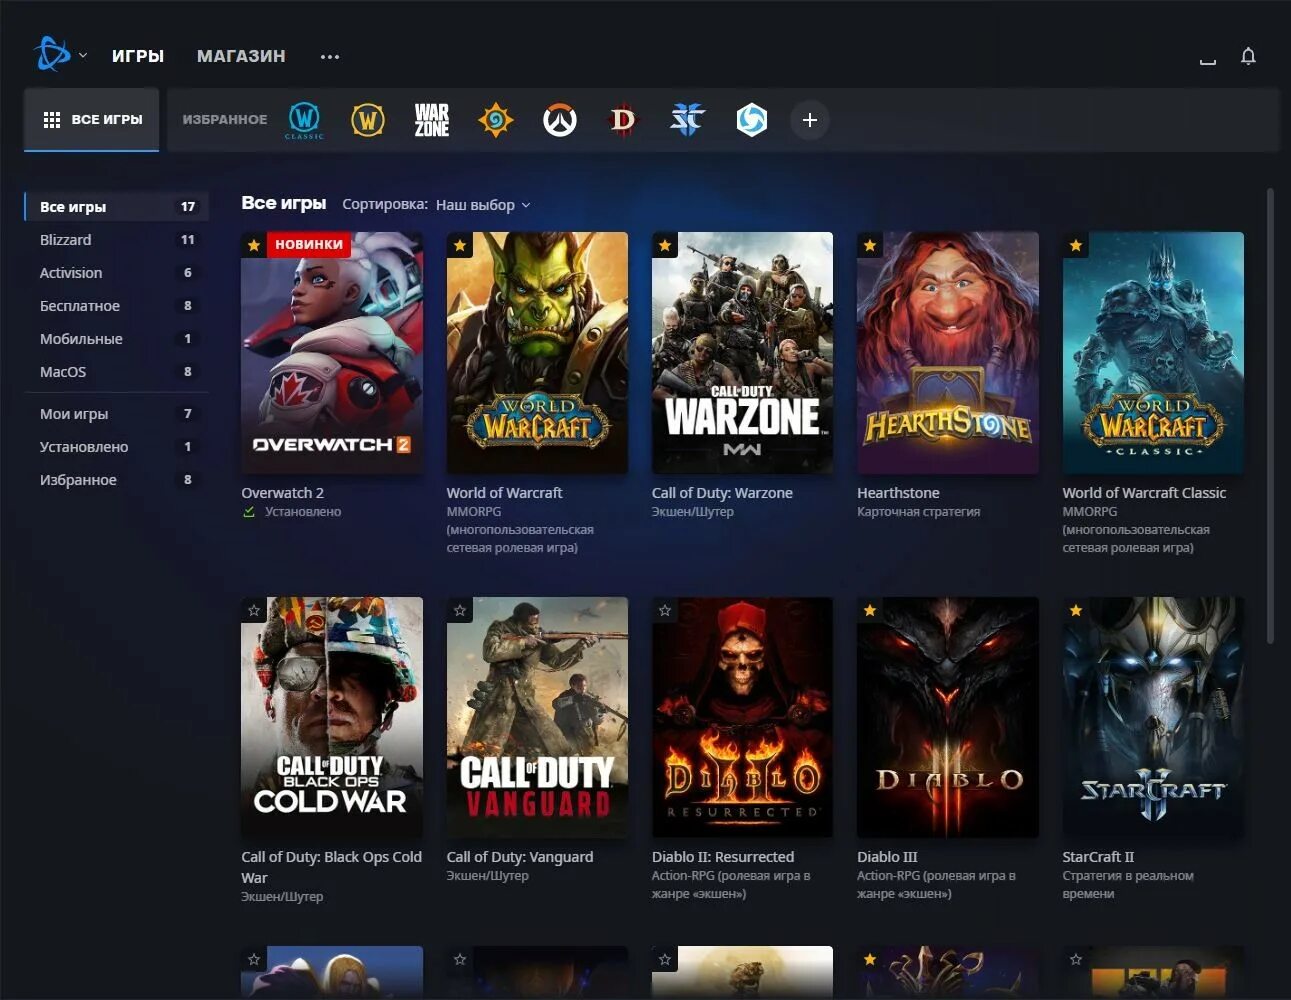This screenshot has width=1291, height=1000.
Task: Open Warzone icon in favorites bar
Action: (432, 120)
